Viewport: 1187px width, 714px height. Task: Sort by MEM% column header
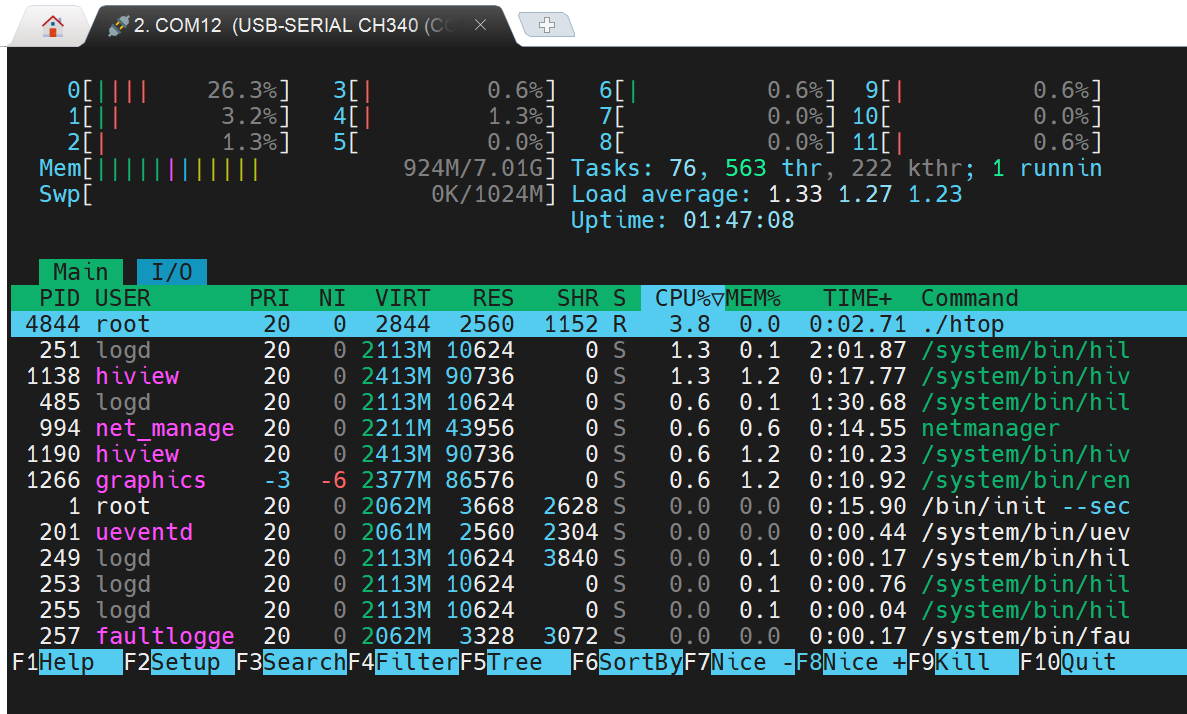(752, 298)
